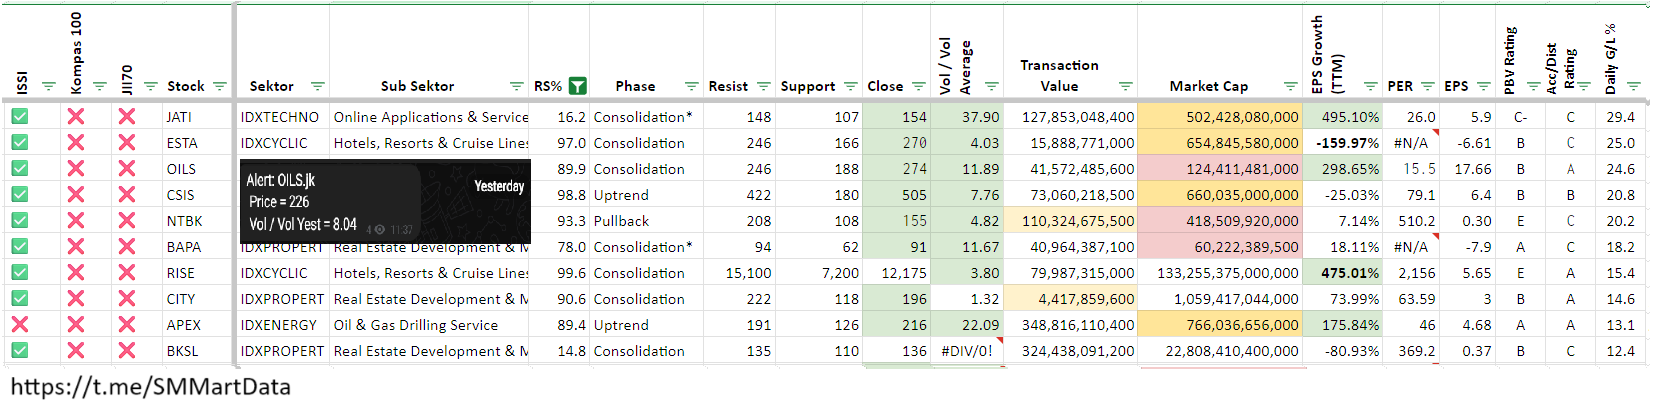
Task: Expand the Market Cap filter dropdown
Action: click(x=1290, y=86)
